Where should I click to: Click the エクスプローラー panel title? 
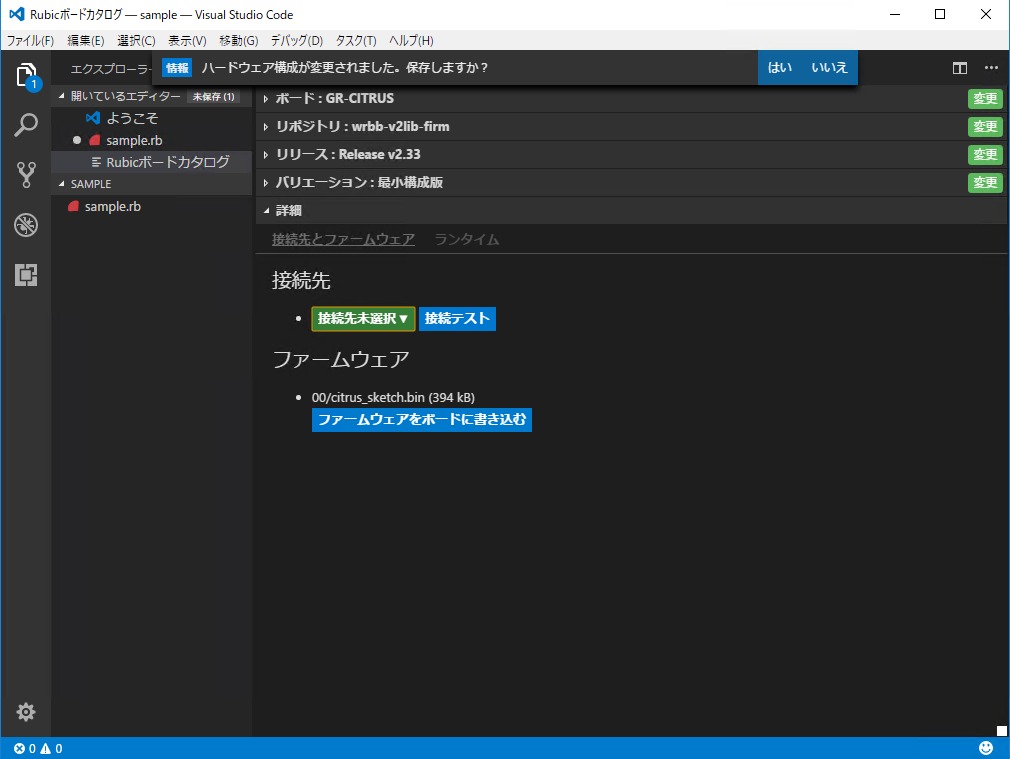point(111,68)
